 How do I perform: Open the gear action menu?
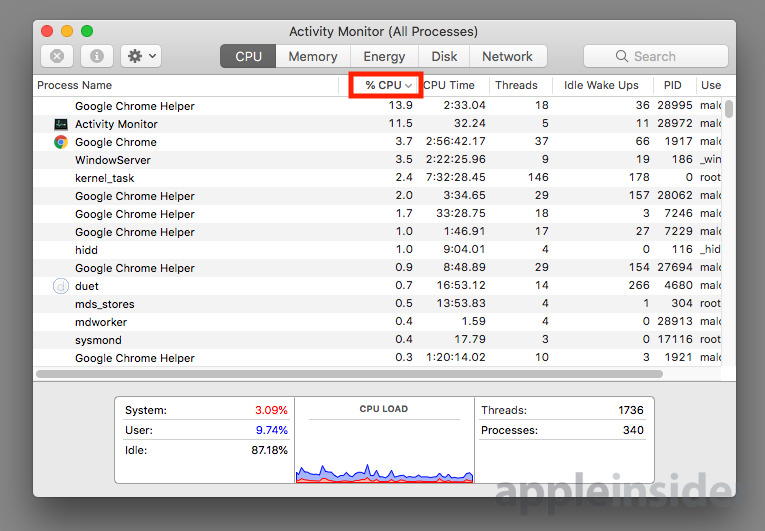pyautogui.click(x=141, y=56)
